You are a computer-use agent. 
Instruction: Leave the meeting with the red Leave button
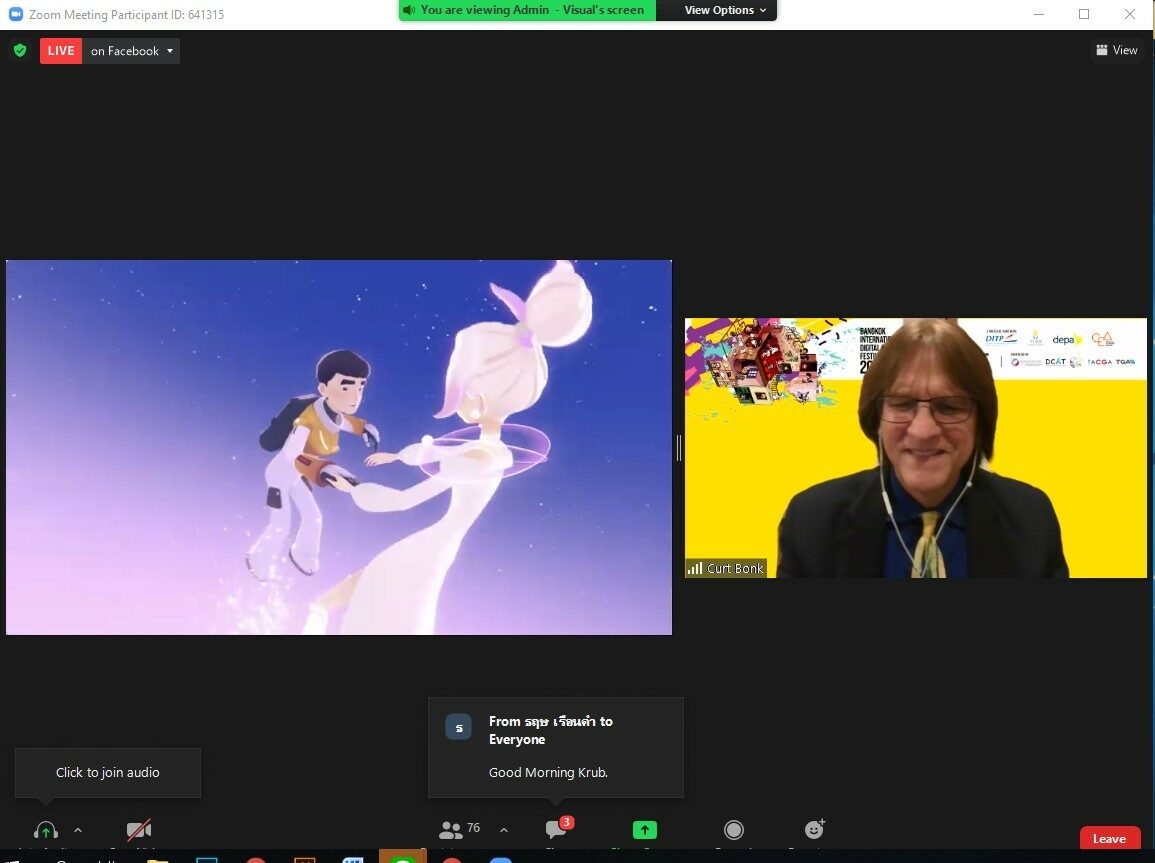[x=1109, y=838]
